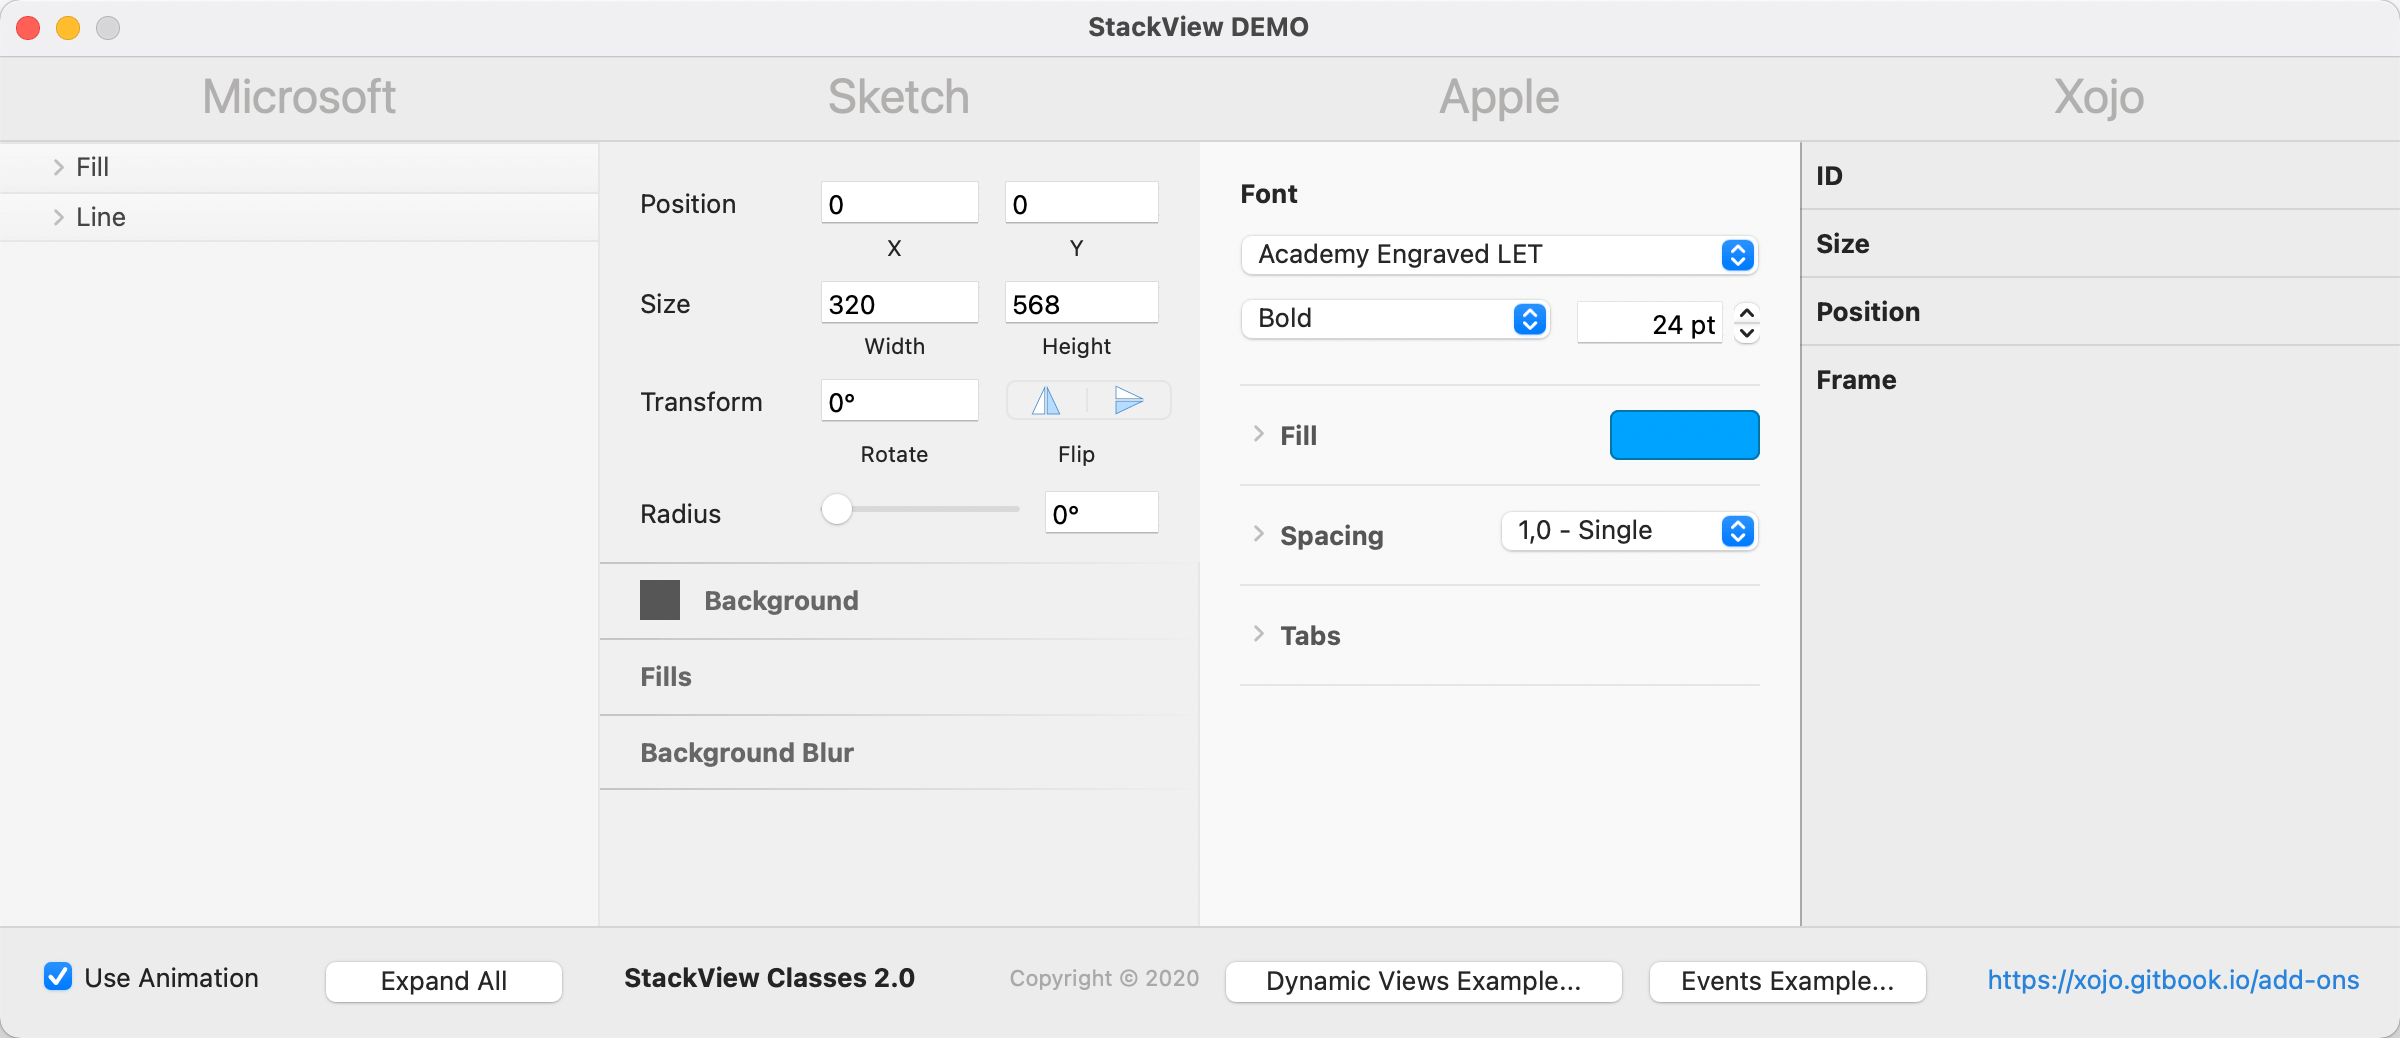The height and width of the screenshot is (1038, 2400).
Task: Open Dynamic Views Example button
Action: pos(1423,981)
